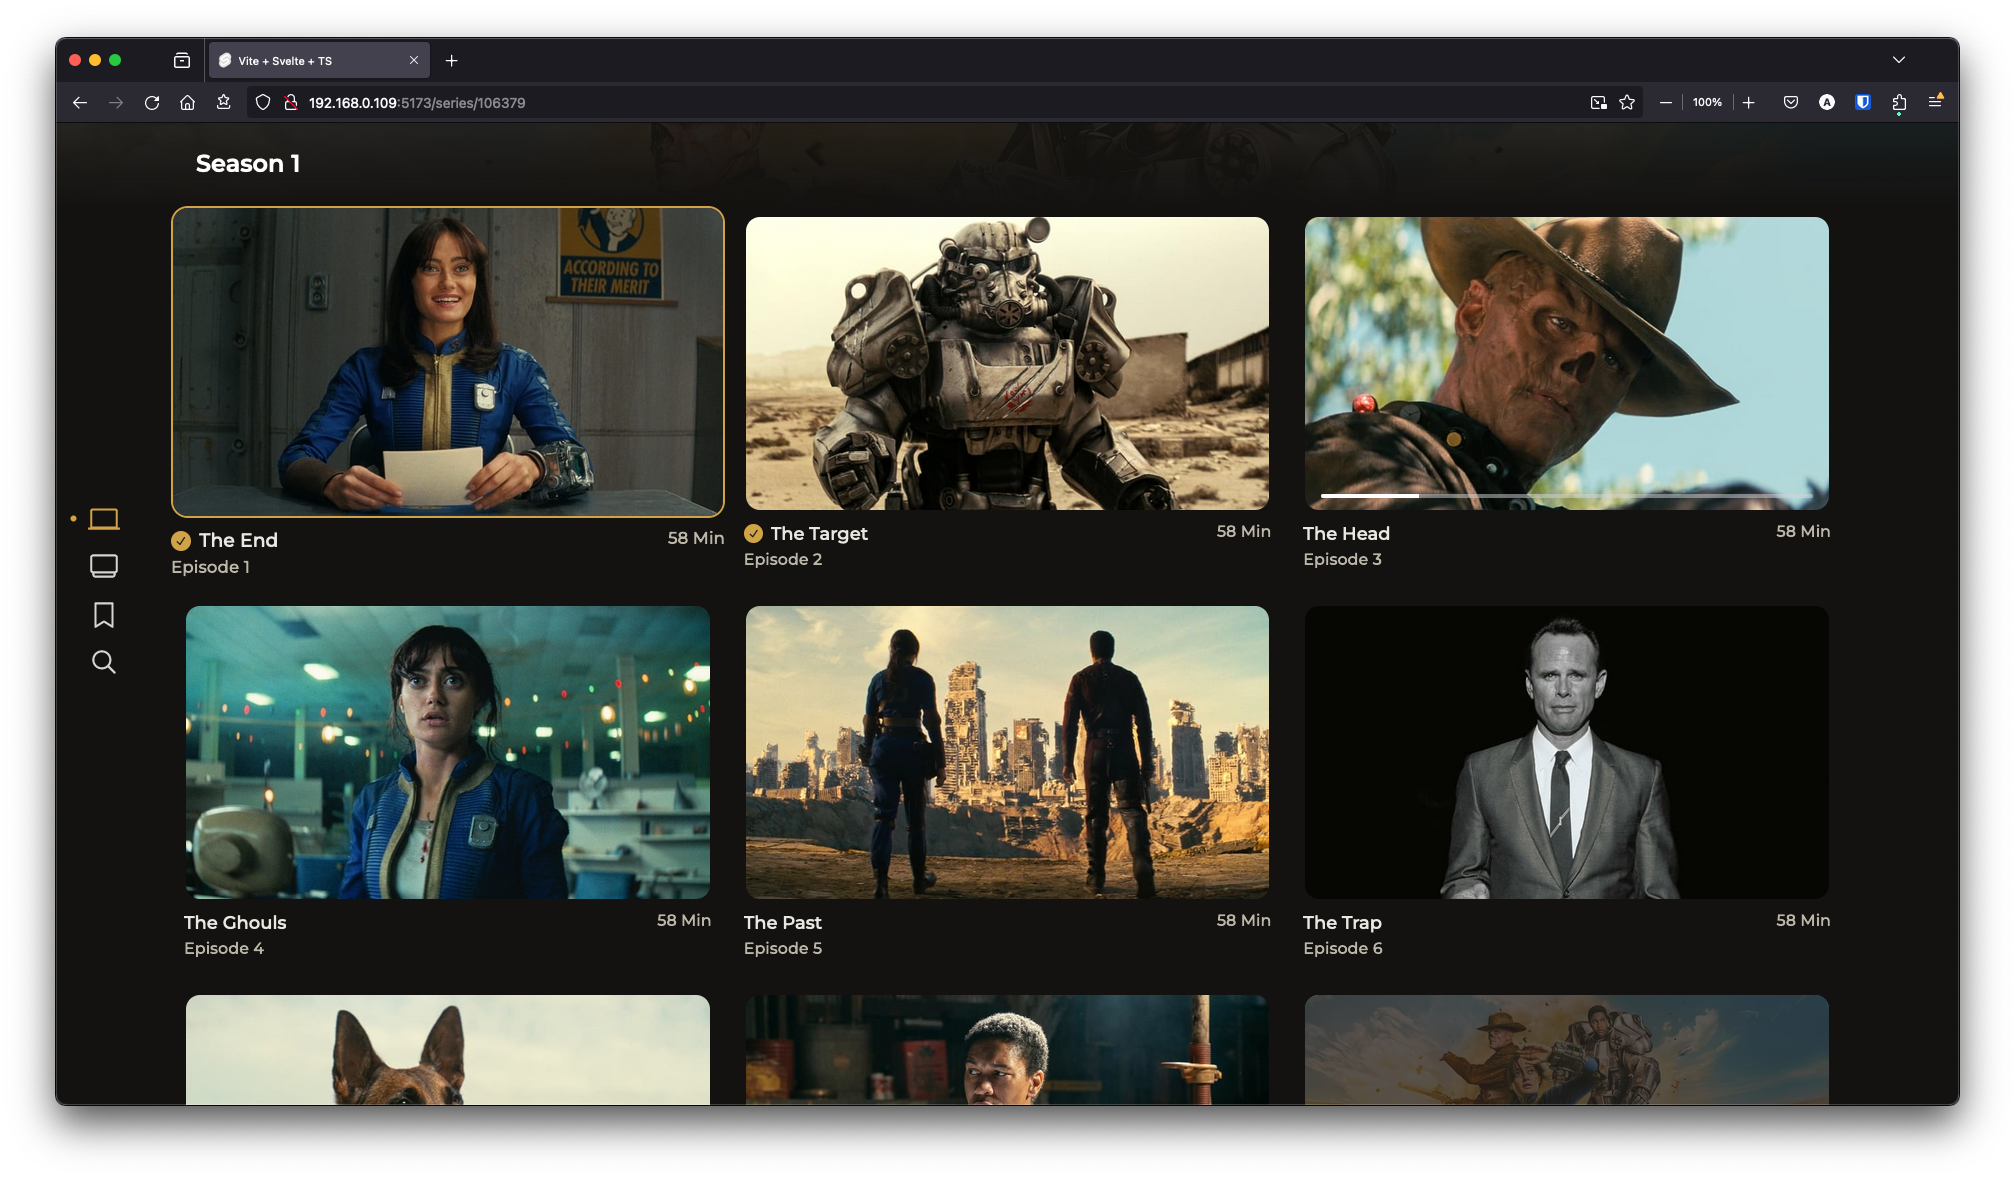Viewport: 2015px width, 1179px height.
Task: Go to browser home icon
Action: click(187, 103)
